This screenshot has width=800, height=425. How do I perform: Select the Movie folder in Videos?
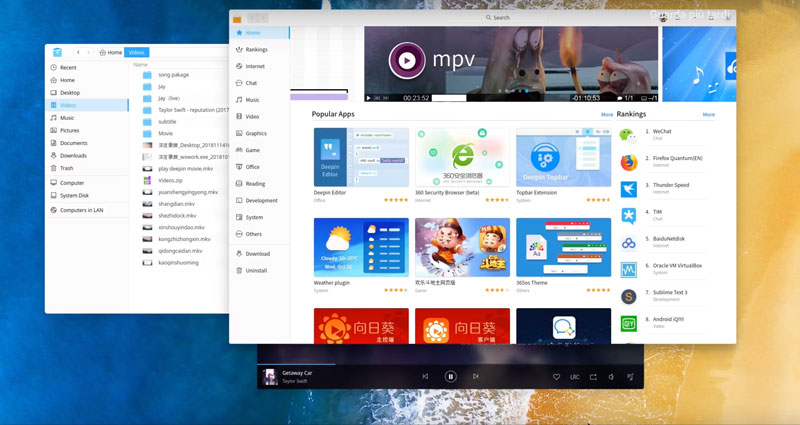pos(165,134)
